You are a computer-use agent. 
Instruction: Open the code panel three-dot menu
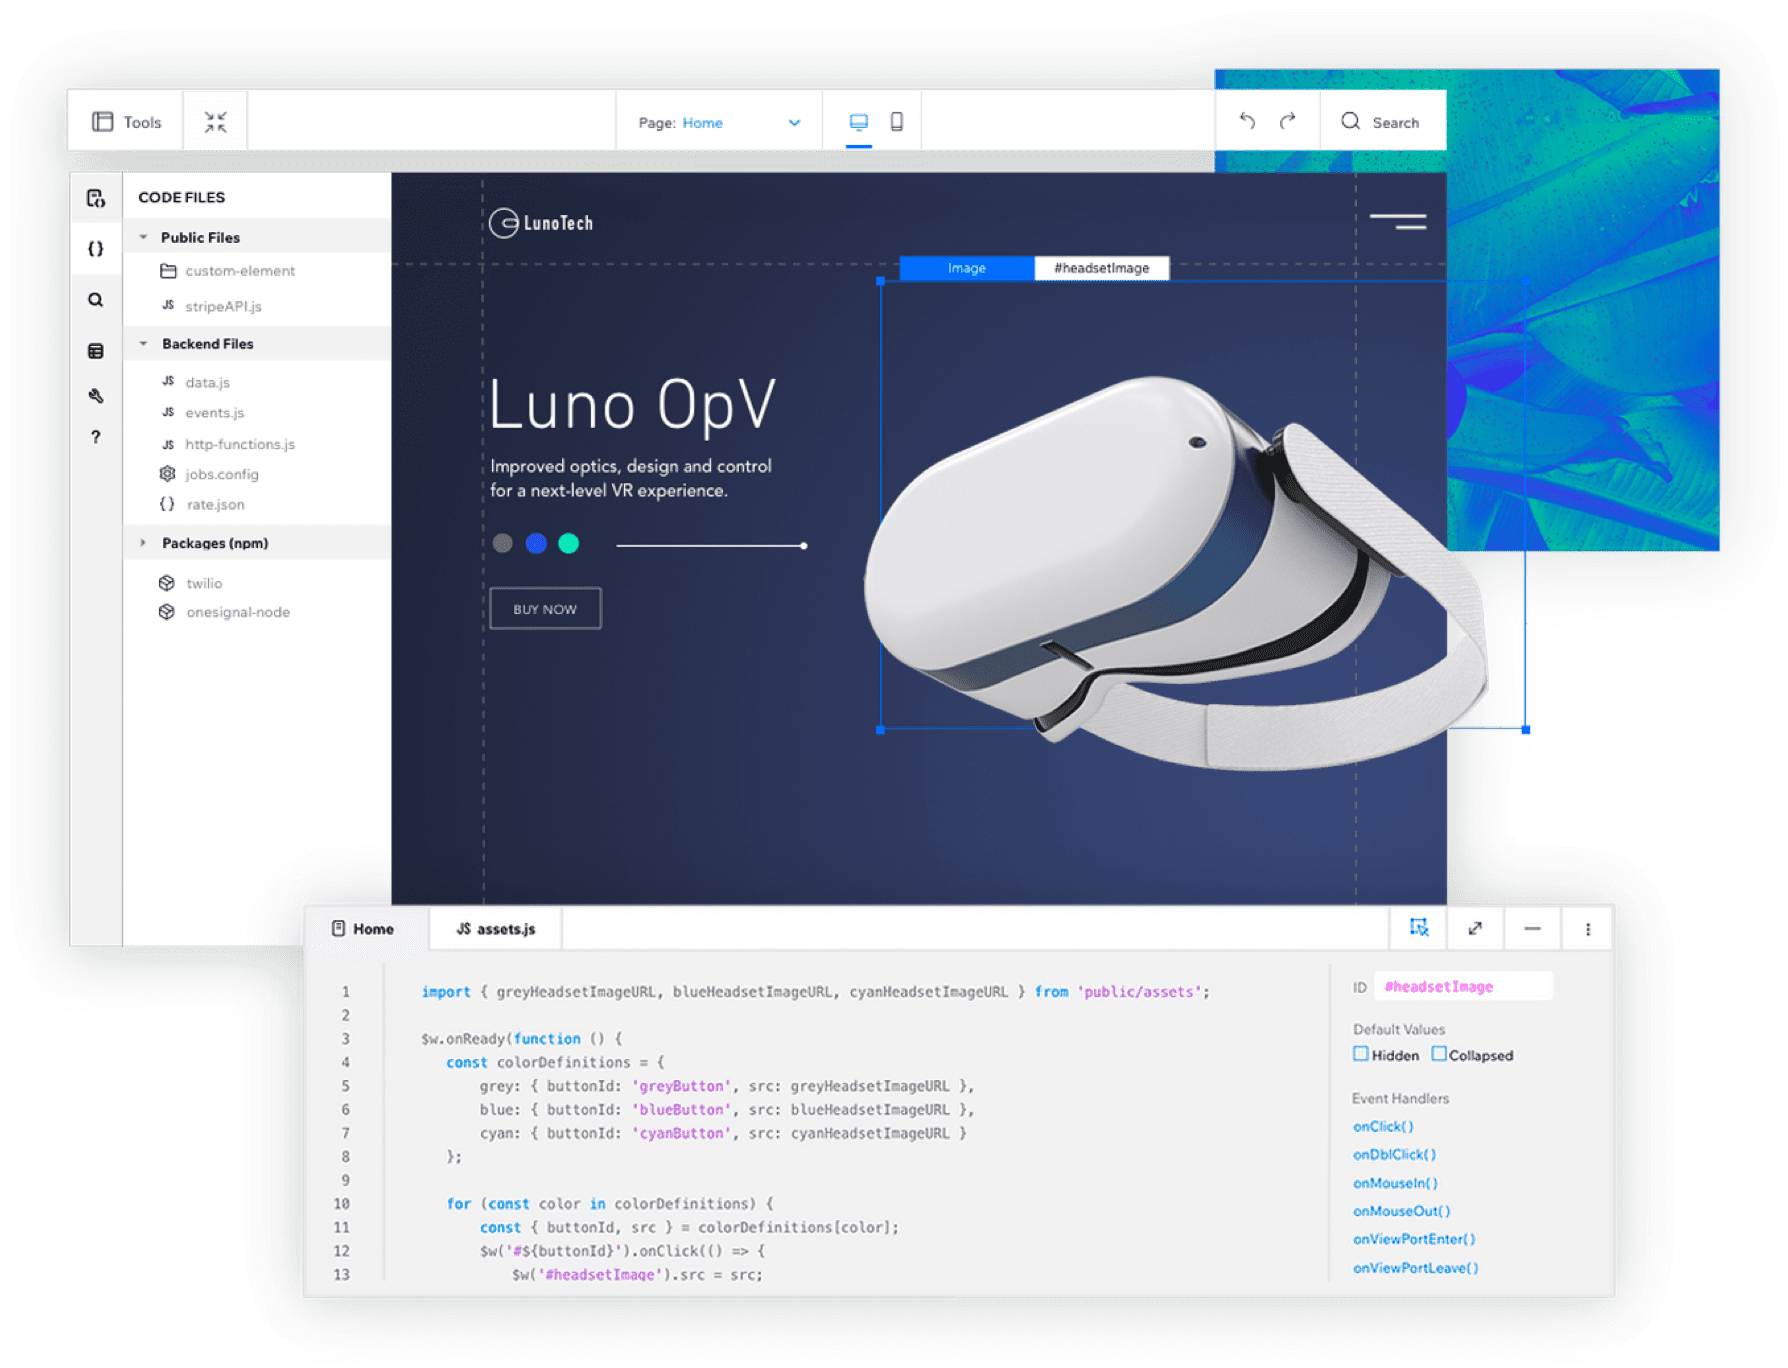coord(1588,929)
